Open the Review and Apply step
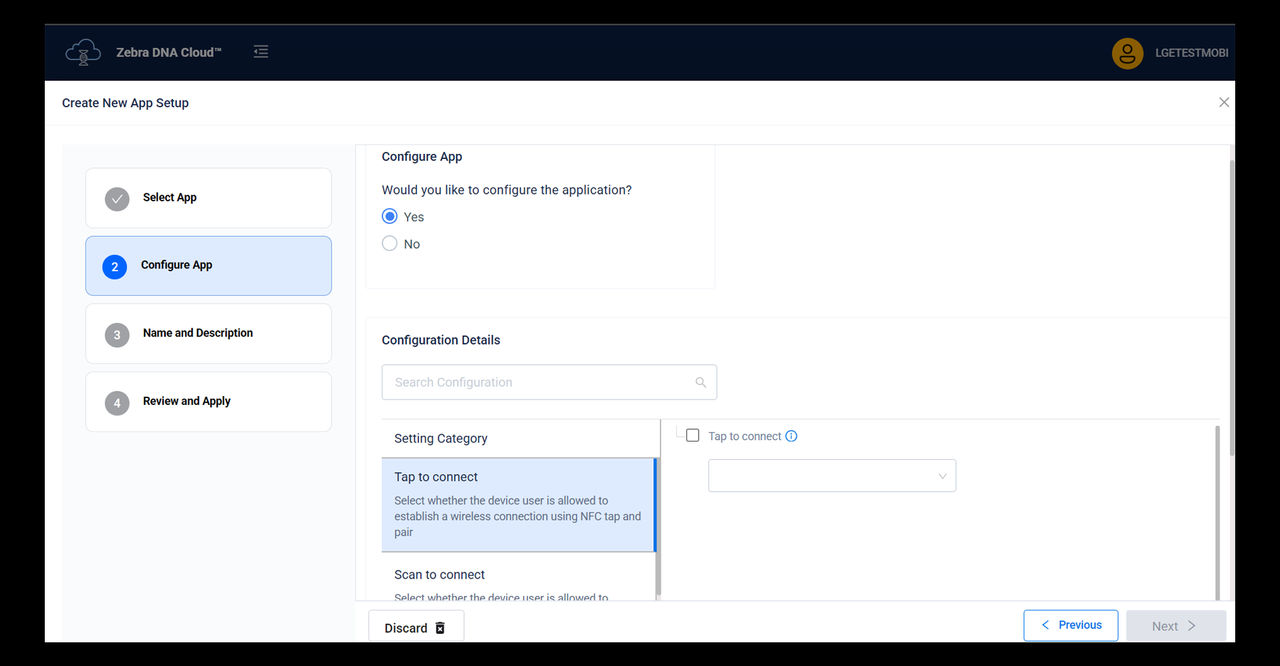Image resolution: width=1280 pixels, height=666 pixels. click(x=208, y=401)
